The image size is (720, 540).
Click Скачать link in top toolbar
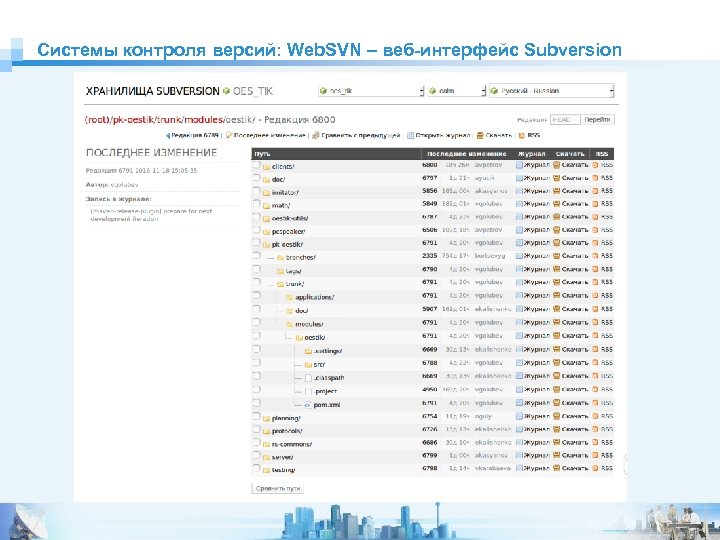point(499,135)
